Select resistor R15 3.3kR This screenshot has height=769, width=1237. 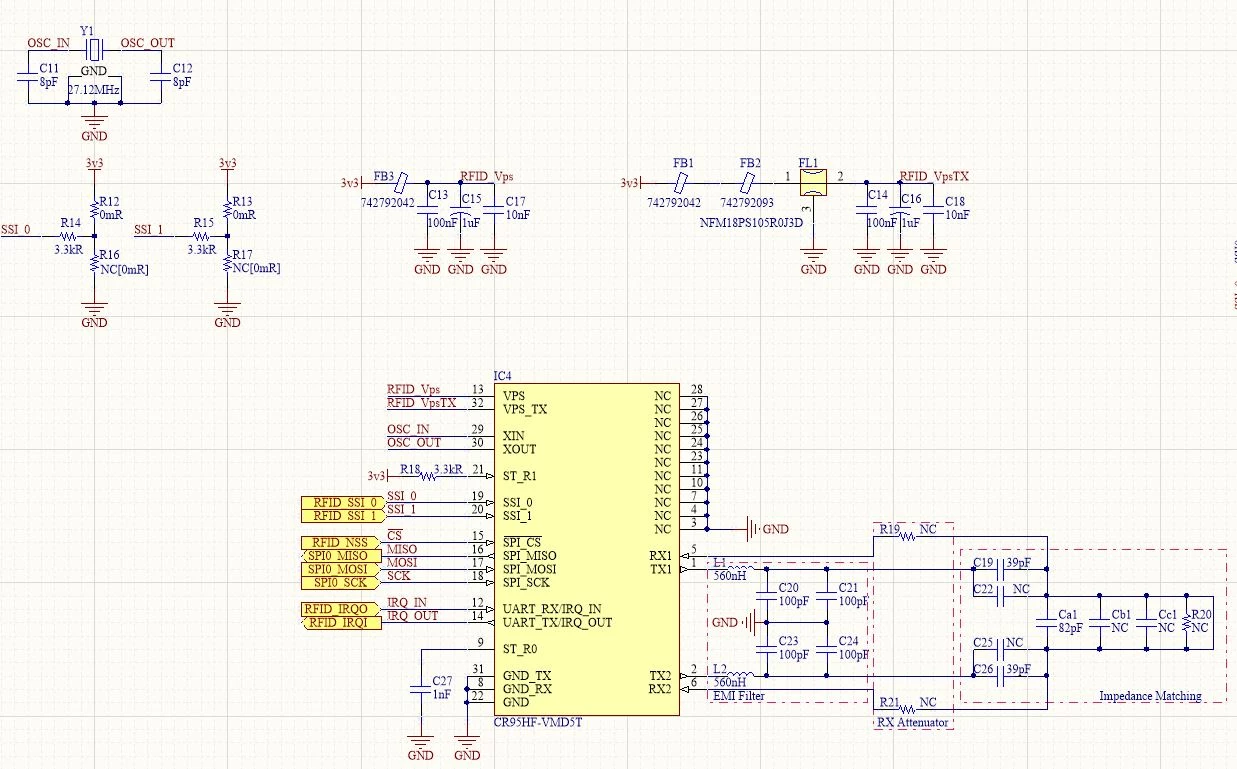pyautogui.click(x=202, y=235)
